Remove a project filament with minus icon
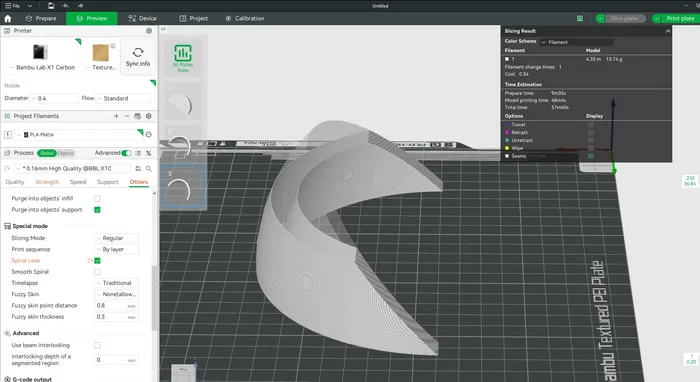 127,116
